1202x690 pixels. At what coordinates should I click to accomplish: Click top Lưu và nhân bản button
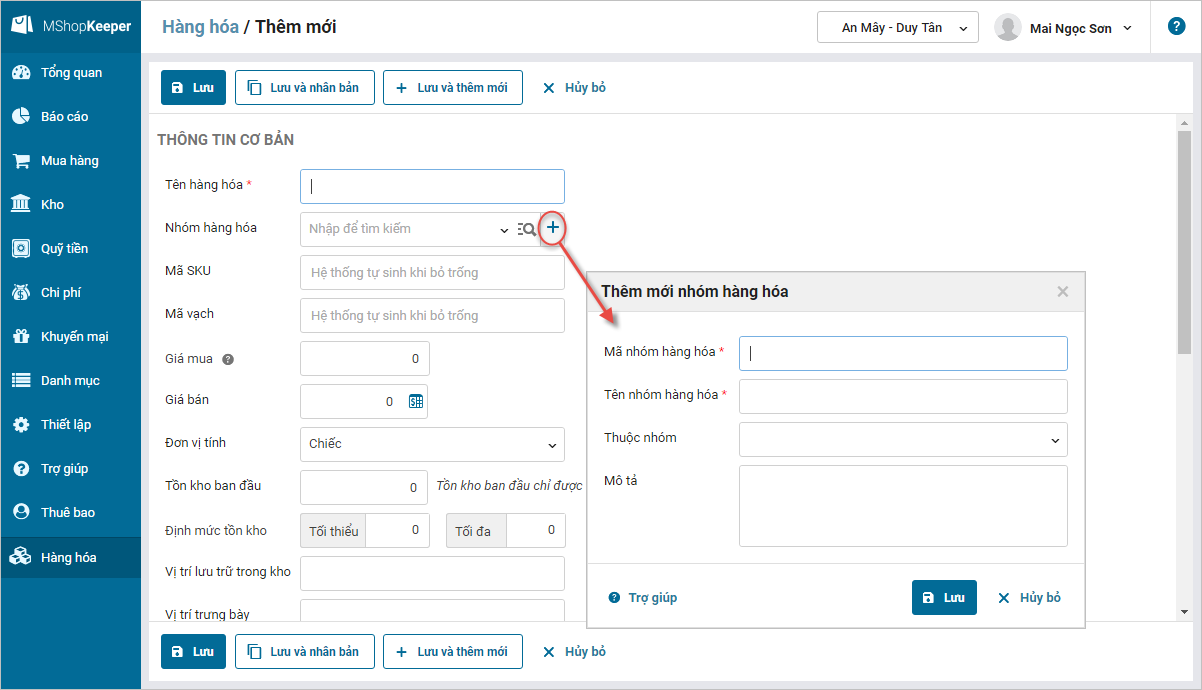point(304,87)
